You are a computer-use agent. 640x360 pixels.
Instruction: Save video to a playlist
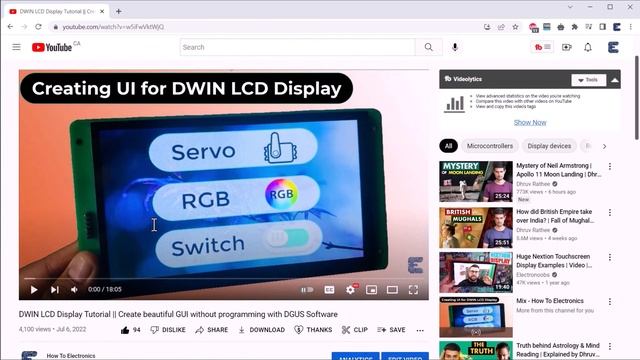[x=391, y=330]
